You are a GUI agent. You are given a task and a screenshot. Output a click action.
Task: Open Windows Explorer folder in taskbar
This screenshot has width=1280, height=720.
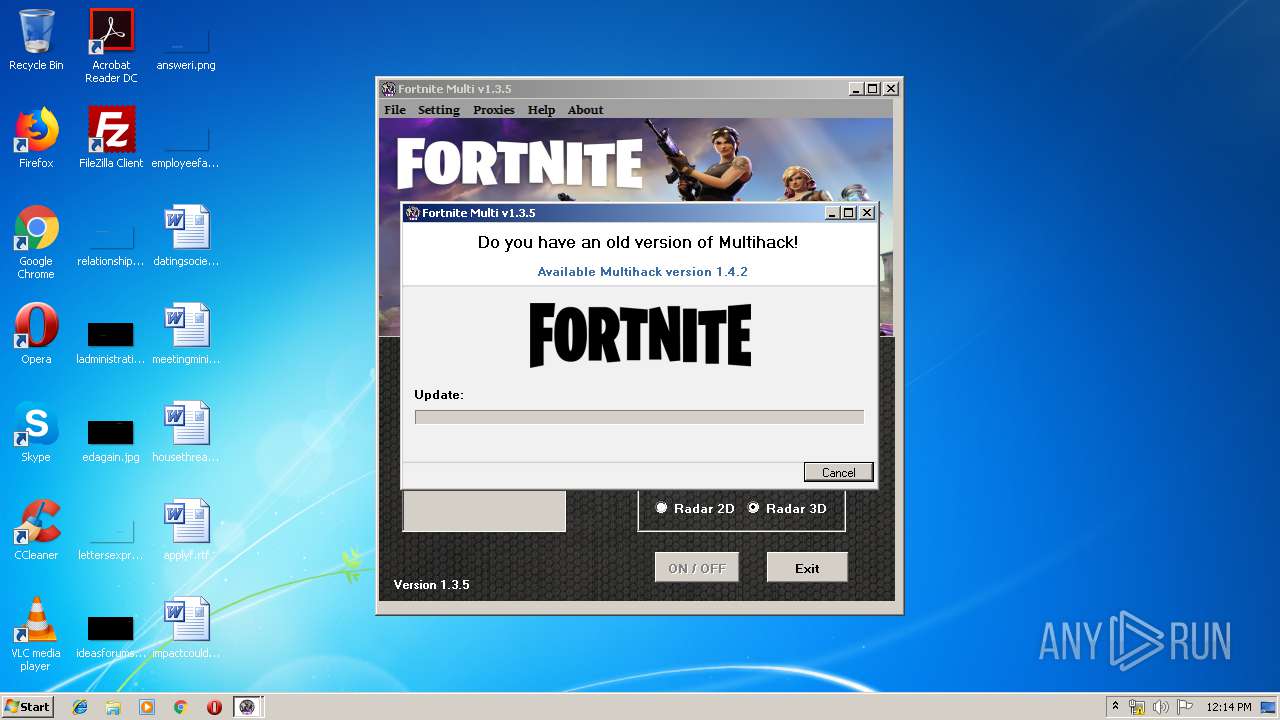pos(113,707)
